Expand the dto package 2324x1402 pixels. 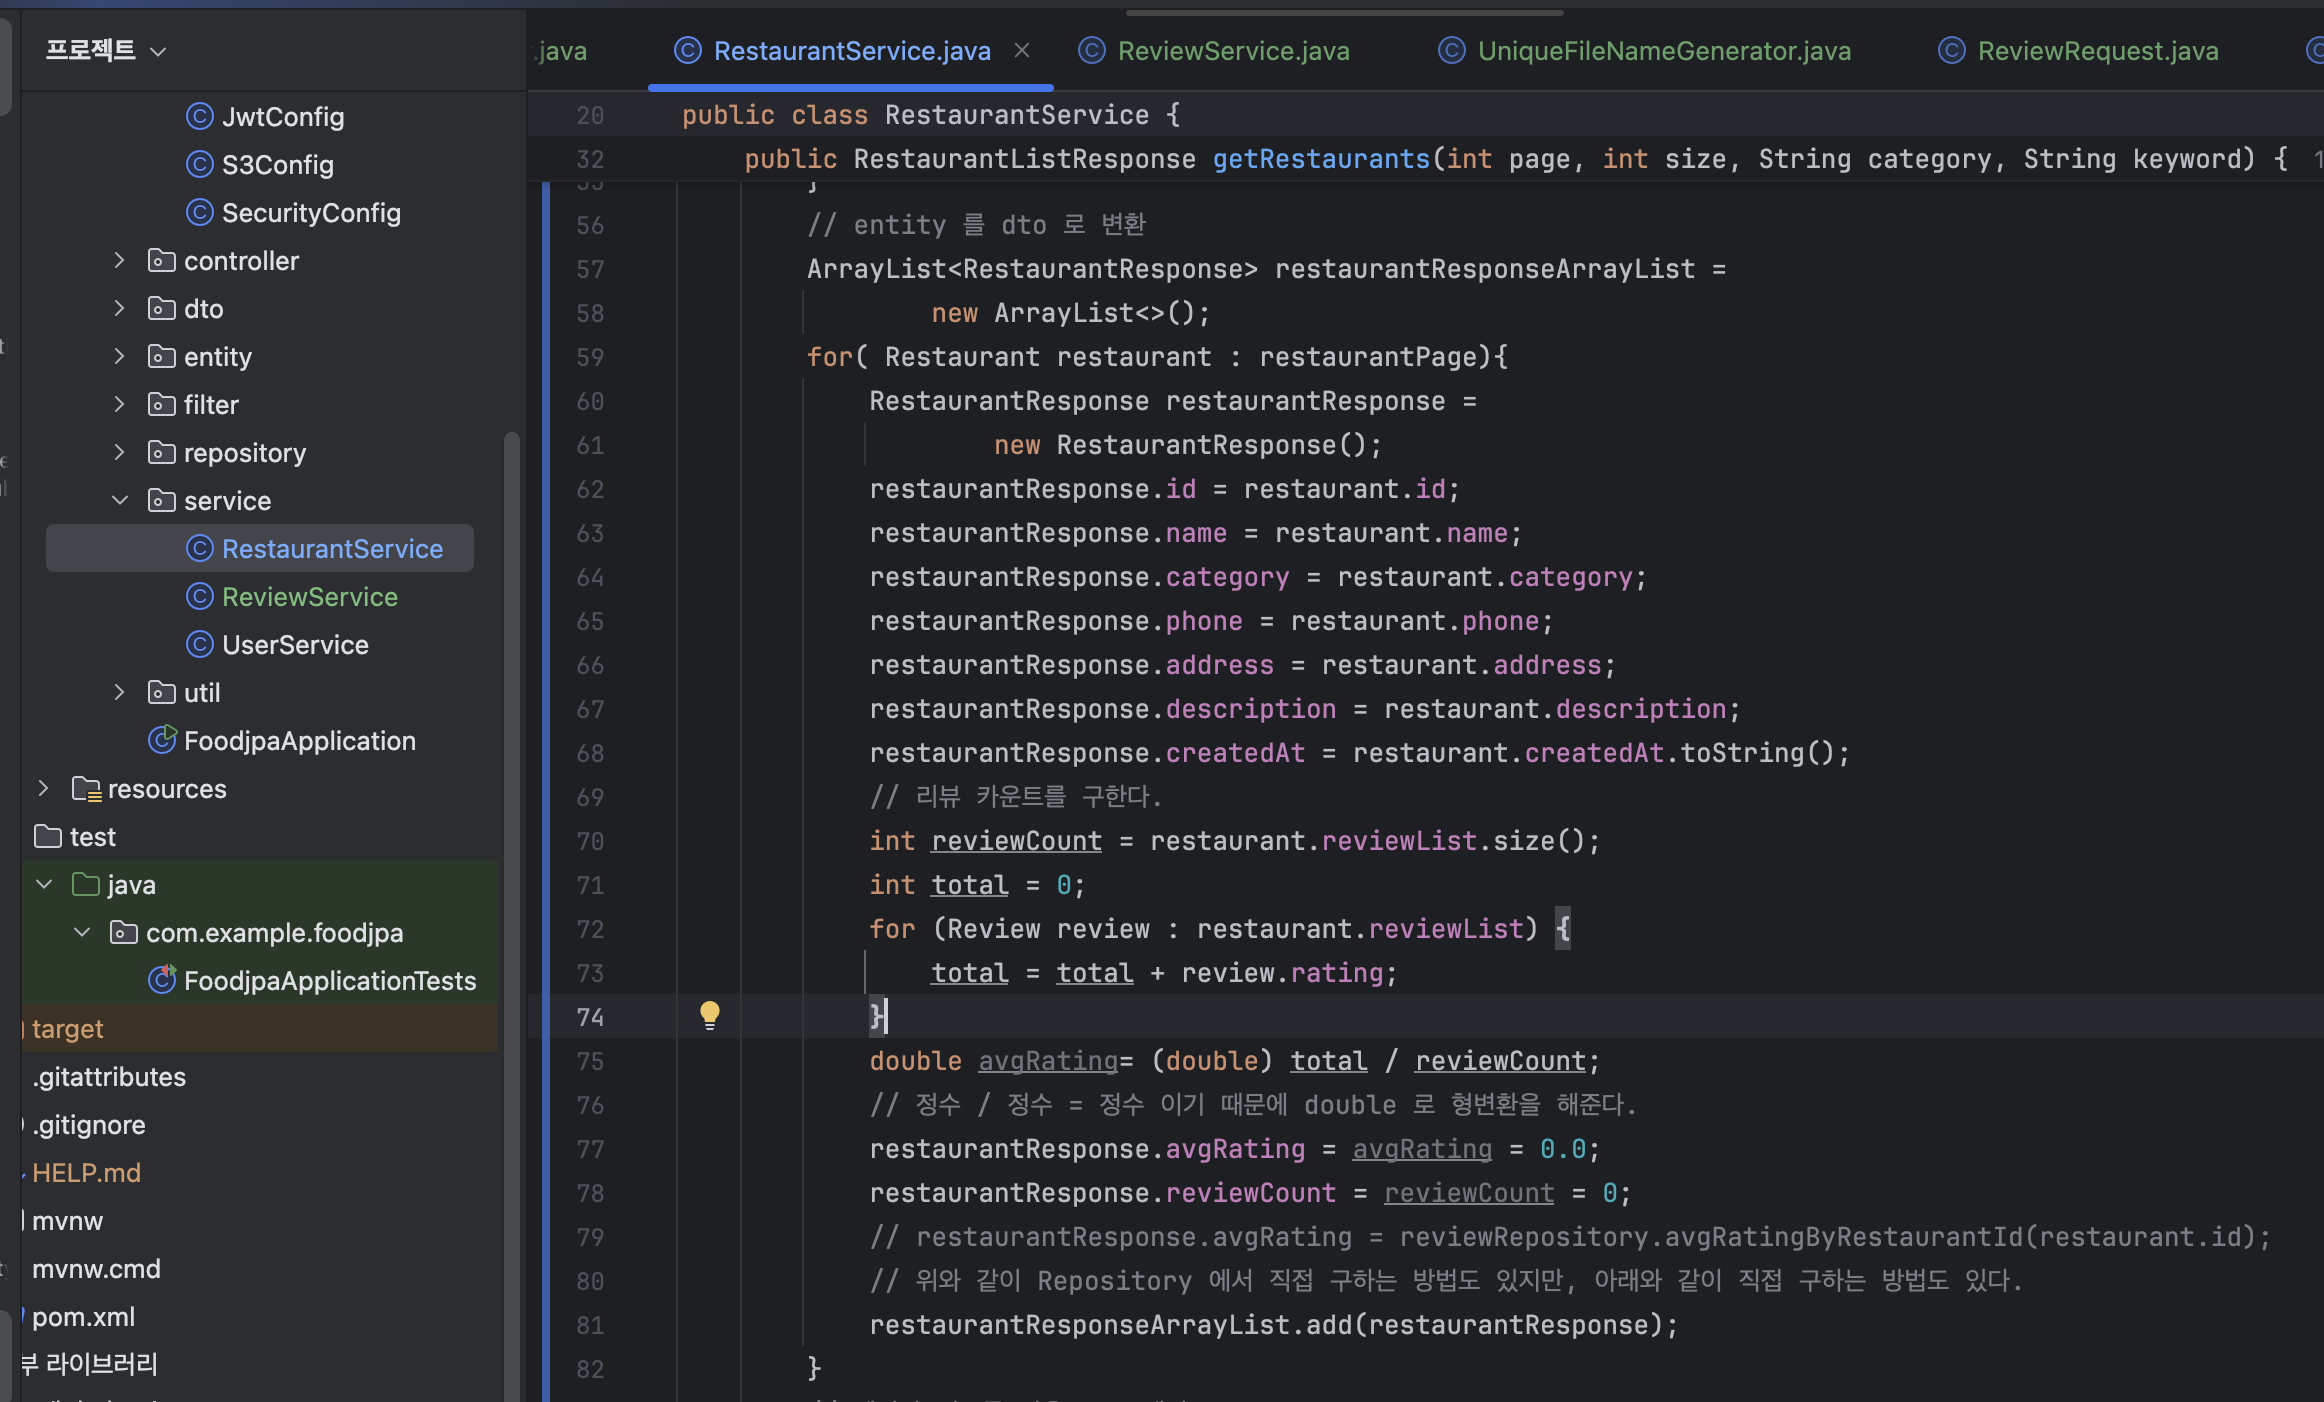(x=119, y=309)
